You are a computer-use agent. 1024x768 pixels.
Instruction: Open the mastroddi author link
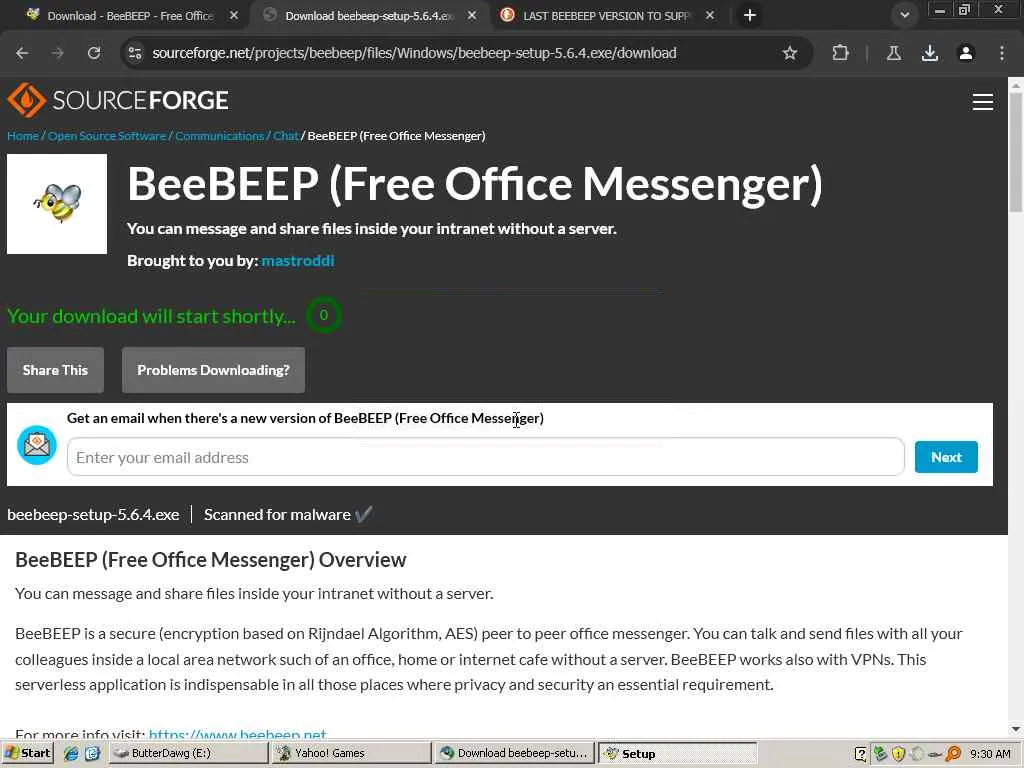[298, 261]
